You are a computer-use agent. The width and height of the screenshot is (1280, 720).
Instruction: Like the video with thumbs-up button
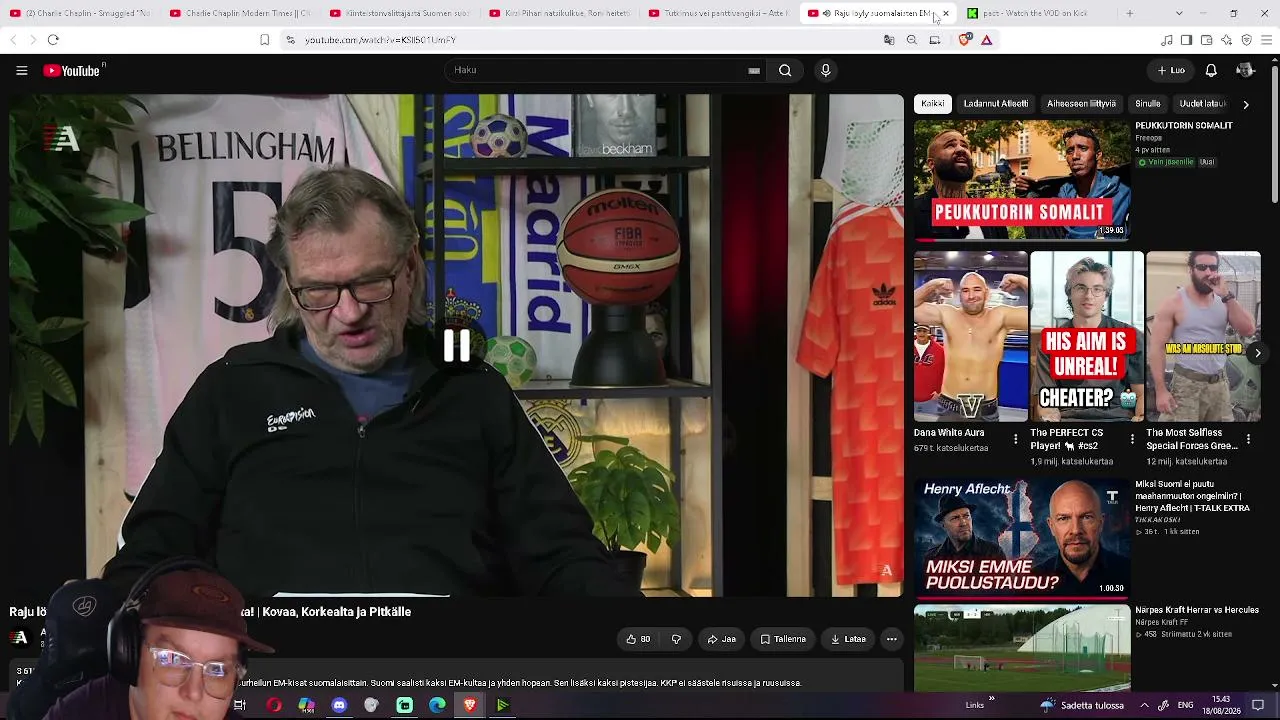(x=638, y=639)
